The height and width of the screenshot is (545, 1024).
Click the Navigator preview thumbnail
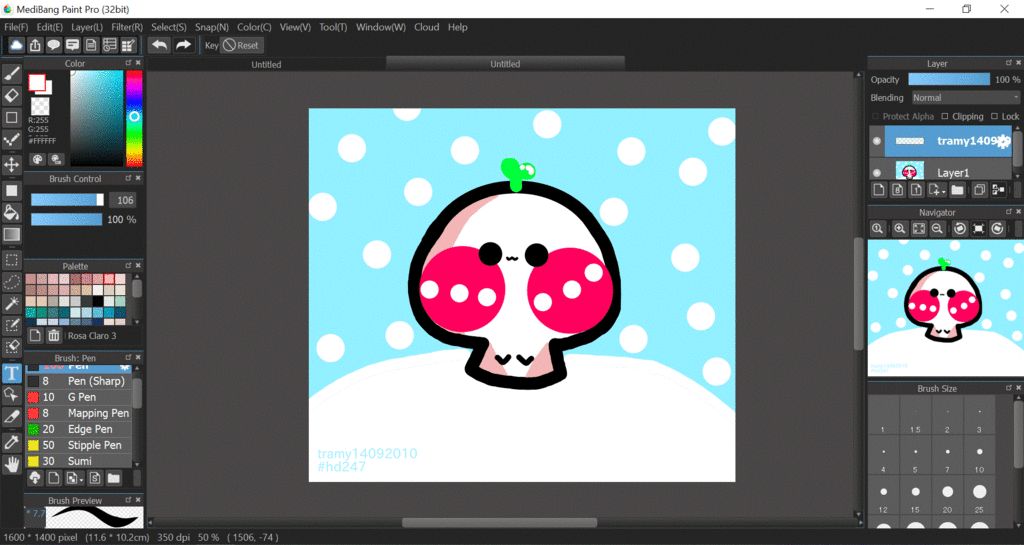(x=946, y=308)
